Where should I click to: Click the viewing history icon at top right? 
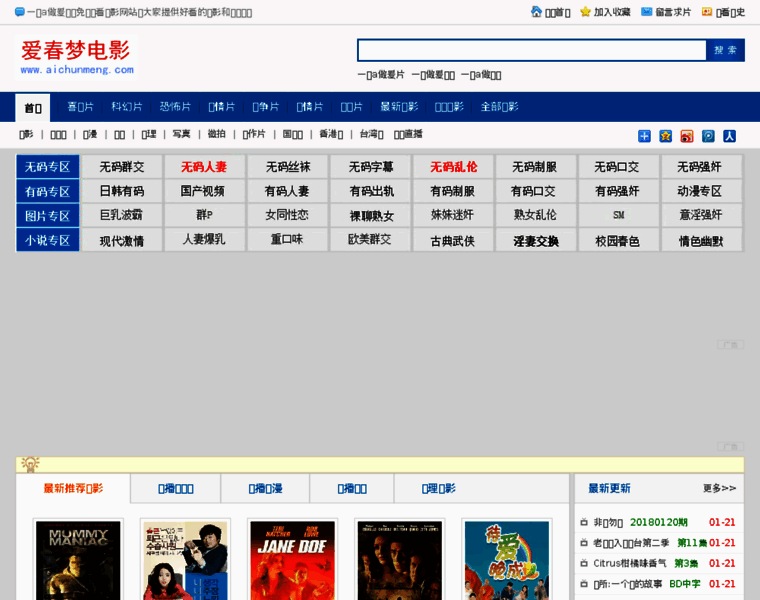click(x=707, y=12)
